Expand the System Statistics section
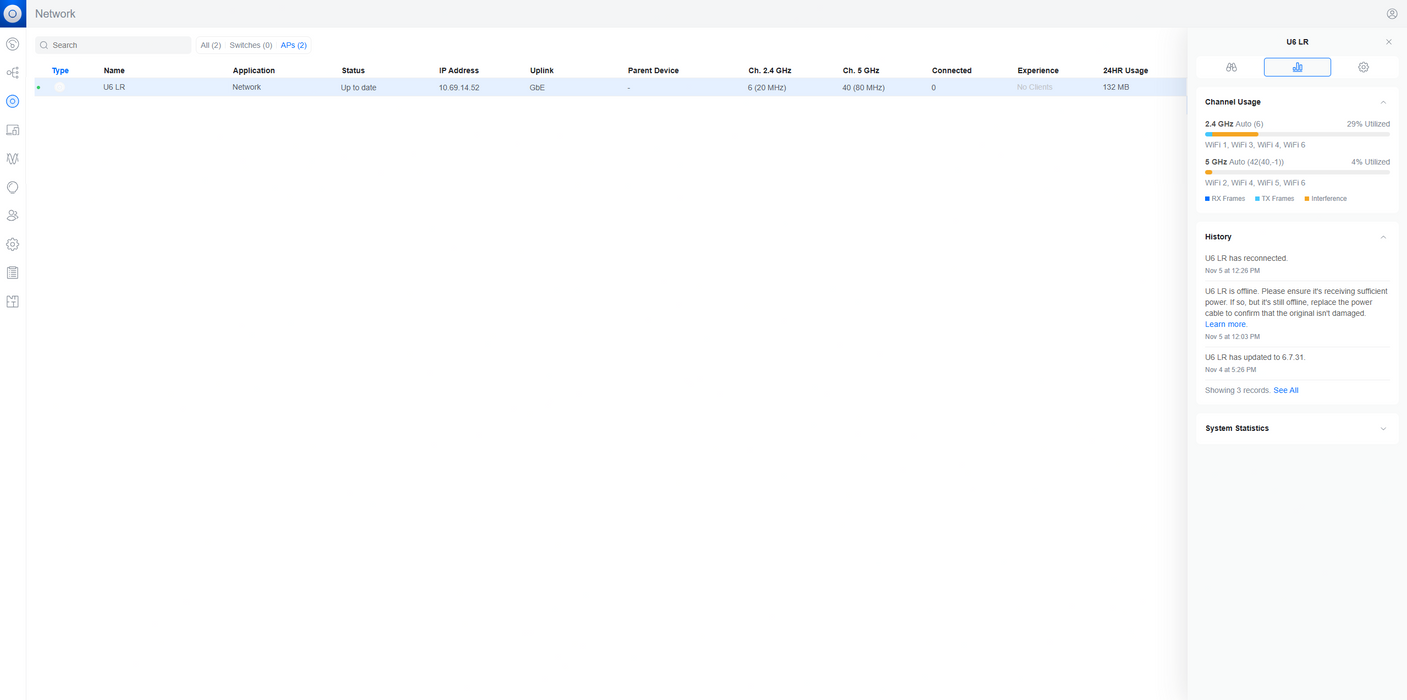Screen dimensions: 1407x700 click(x=1383, y=428)
